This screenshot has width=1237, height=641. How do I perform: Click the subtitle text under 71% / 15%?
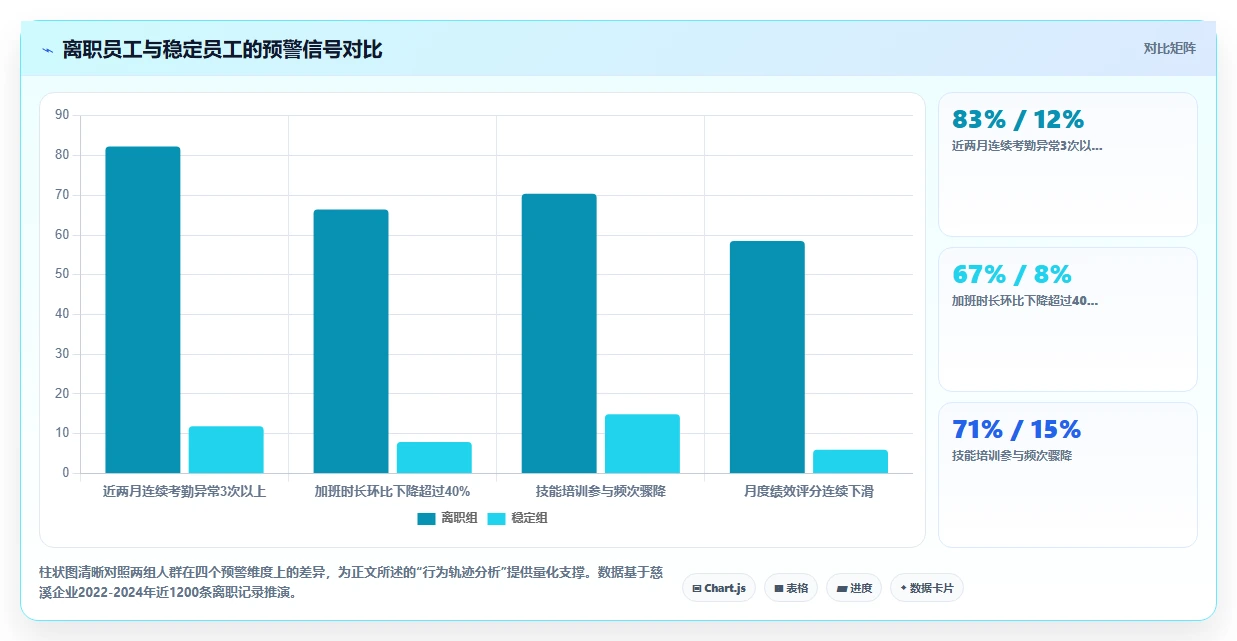(x=1012, y=455)
